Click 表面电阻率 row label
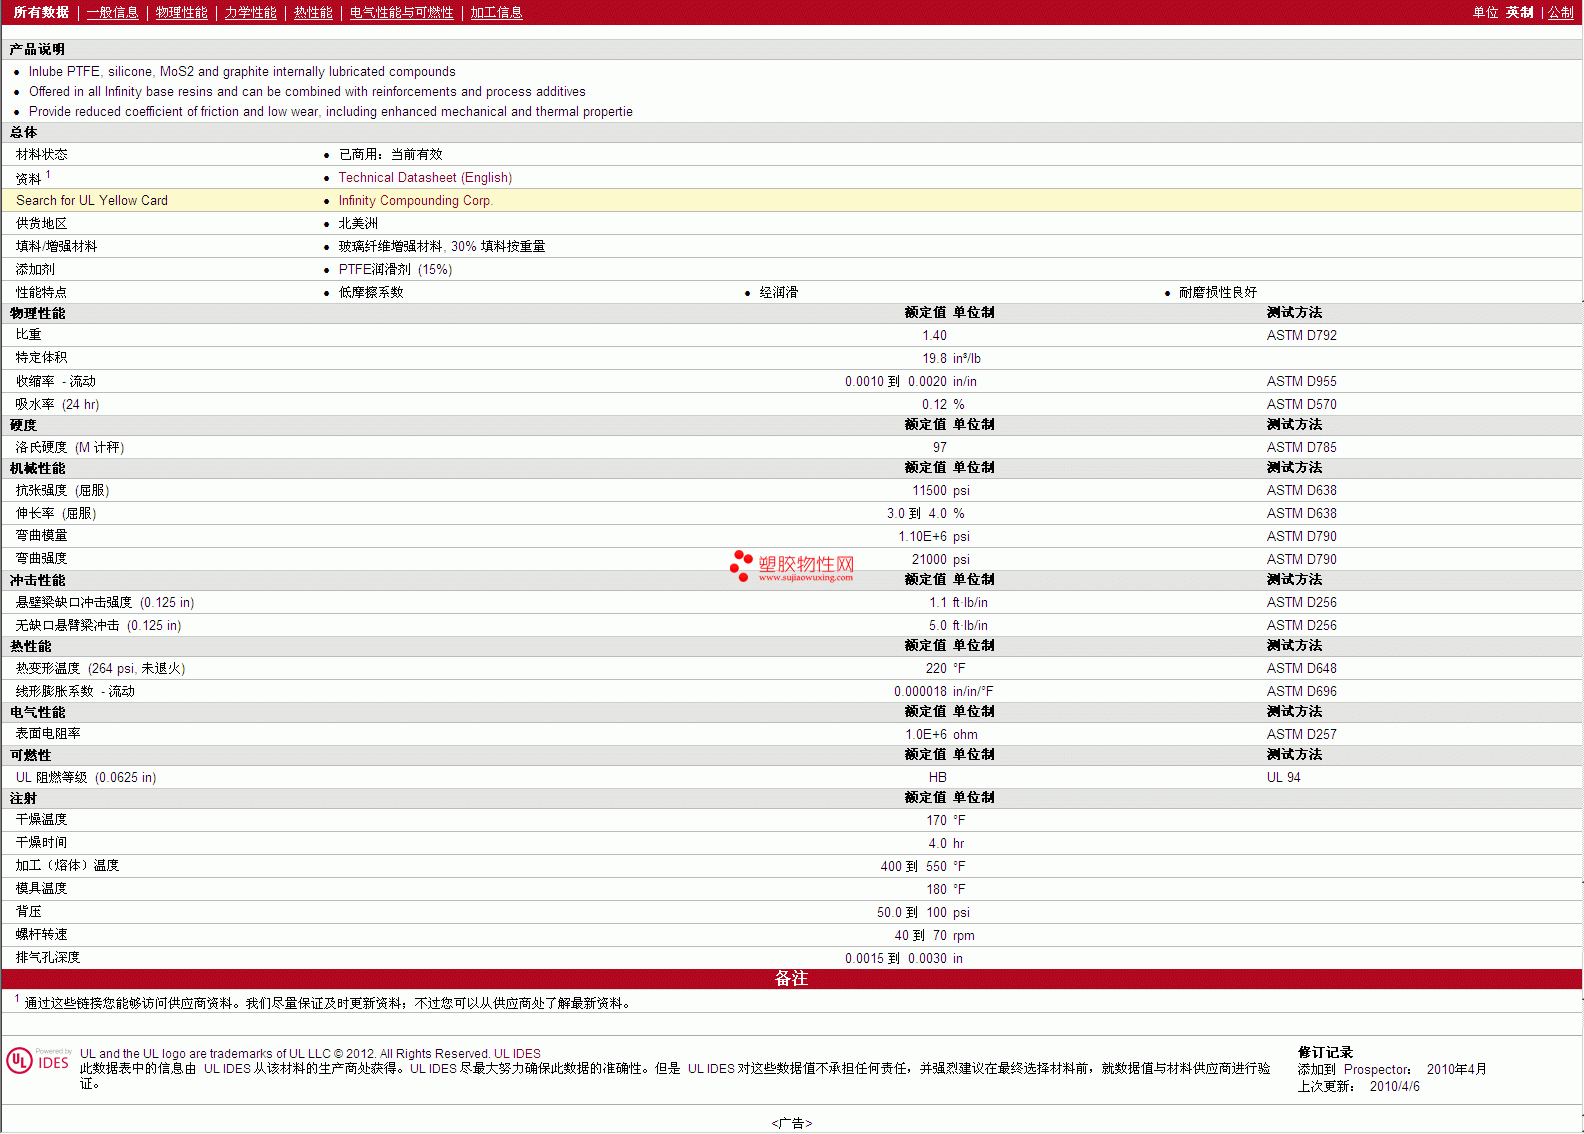The height and width of the screenshot is (1134, 1584). [48, 733]
